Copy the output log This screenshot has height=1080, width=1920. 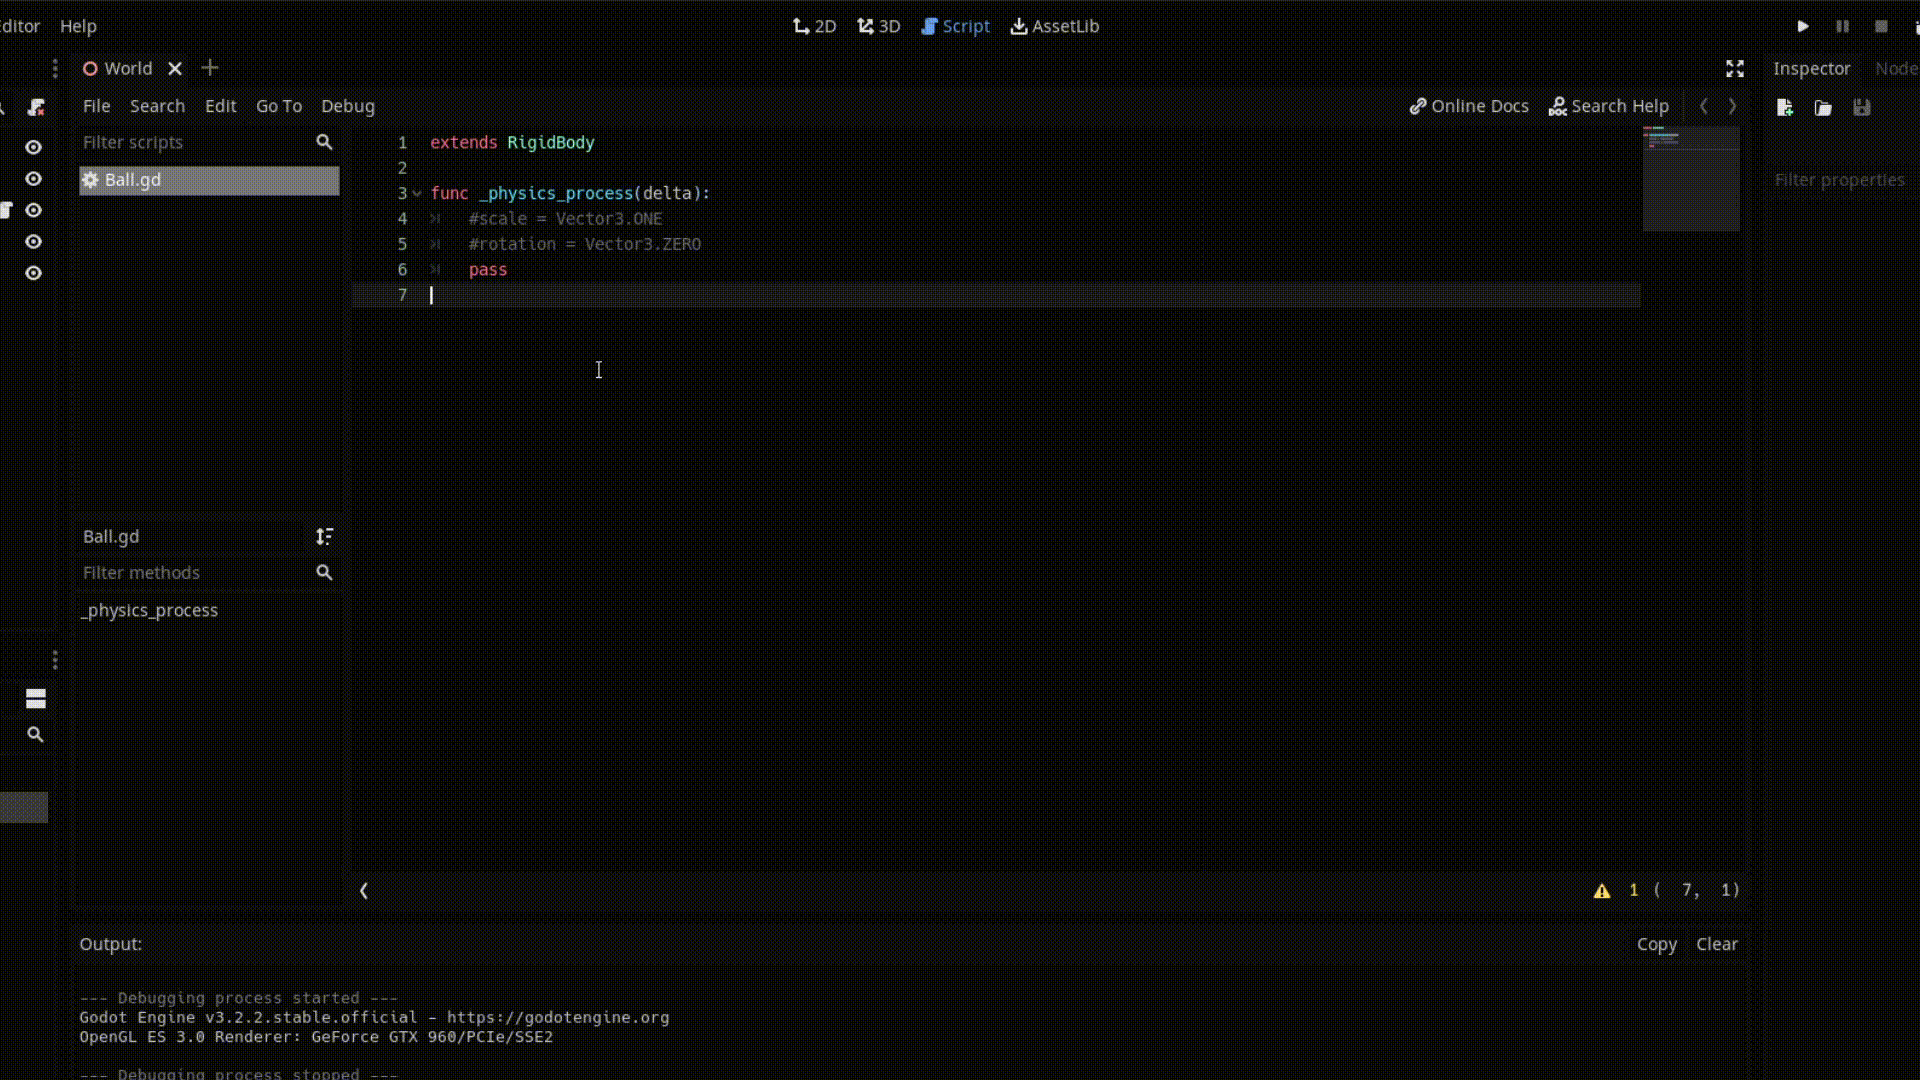tap(1656, 944)
